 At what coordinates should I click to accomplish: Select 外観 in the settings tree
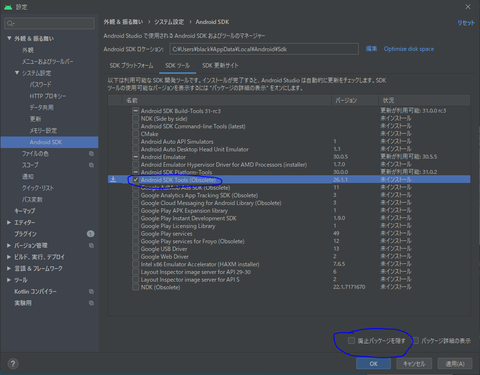(x=28, y=50)
